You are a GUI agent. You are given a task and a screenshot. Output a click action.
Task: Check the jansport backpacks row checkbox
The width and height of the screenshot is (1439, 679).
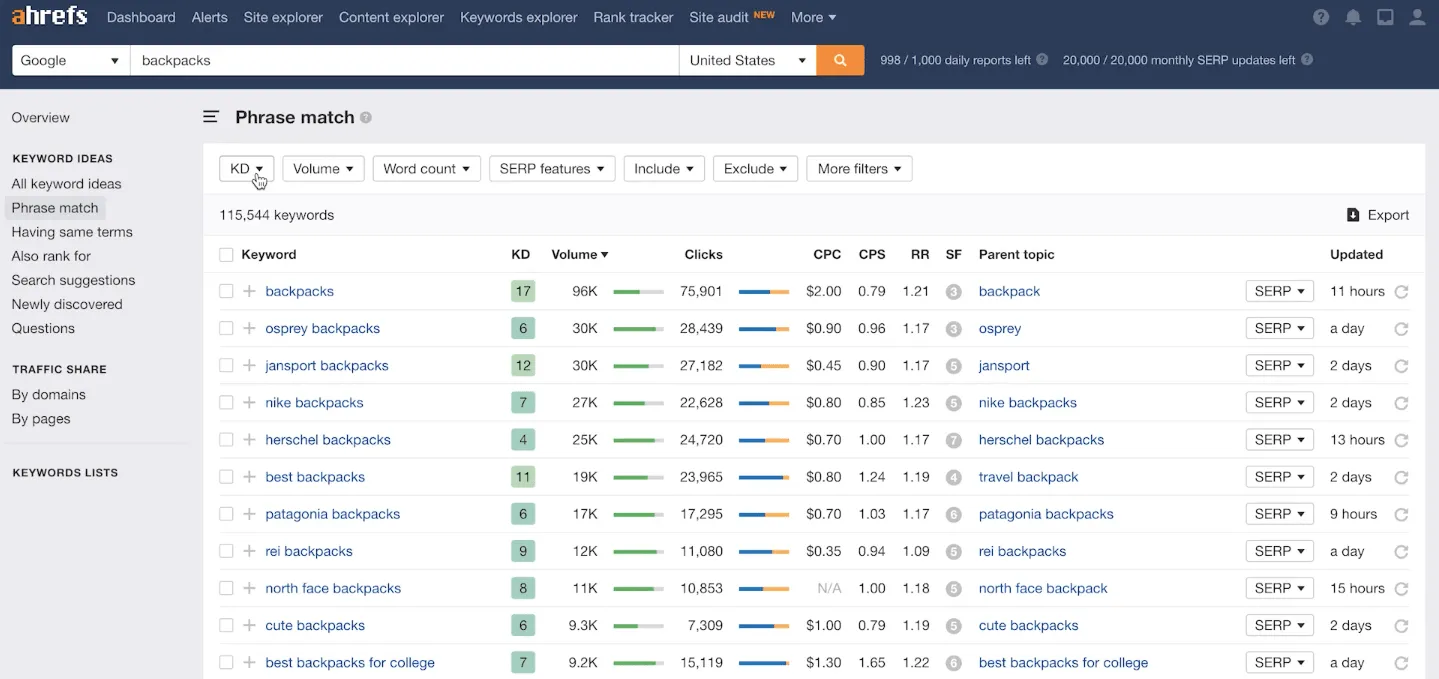click(x=226, y=366)
